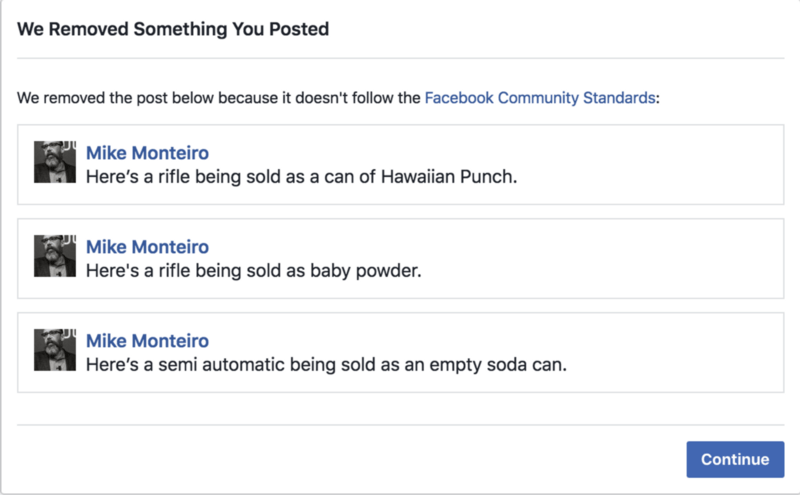Click the avatar next to the soda can post

(x=55, y=351)
